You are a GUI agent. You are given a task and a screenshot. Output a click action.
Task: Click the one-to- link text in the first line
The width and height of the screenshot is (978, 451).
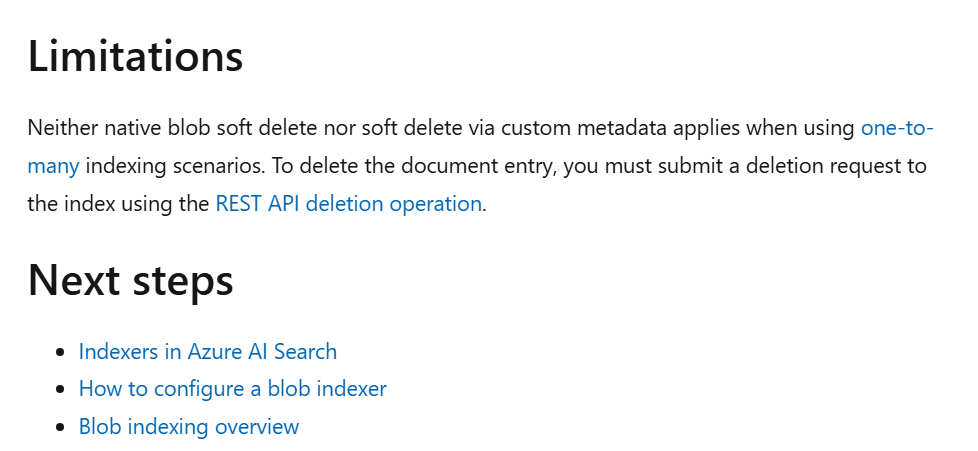coord(897,128)
